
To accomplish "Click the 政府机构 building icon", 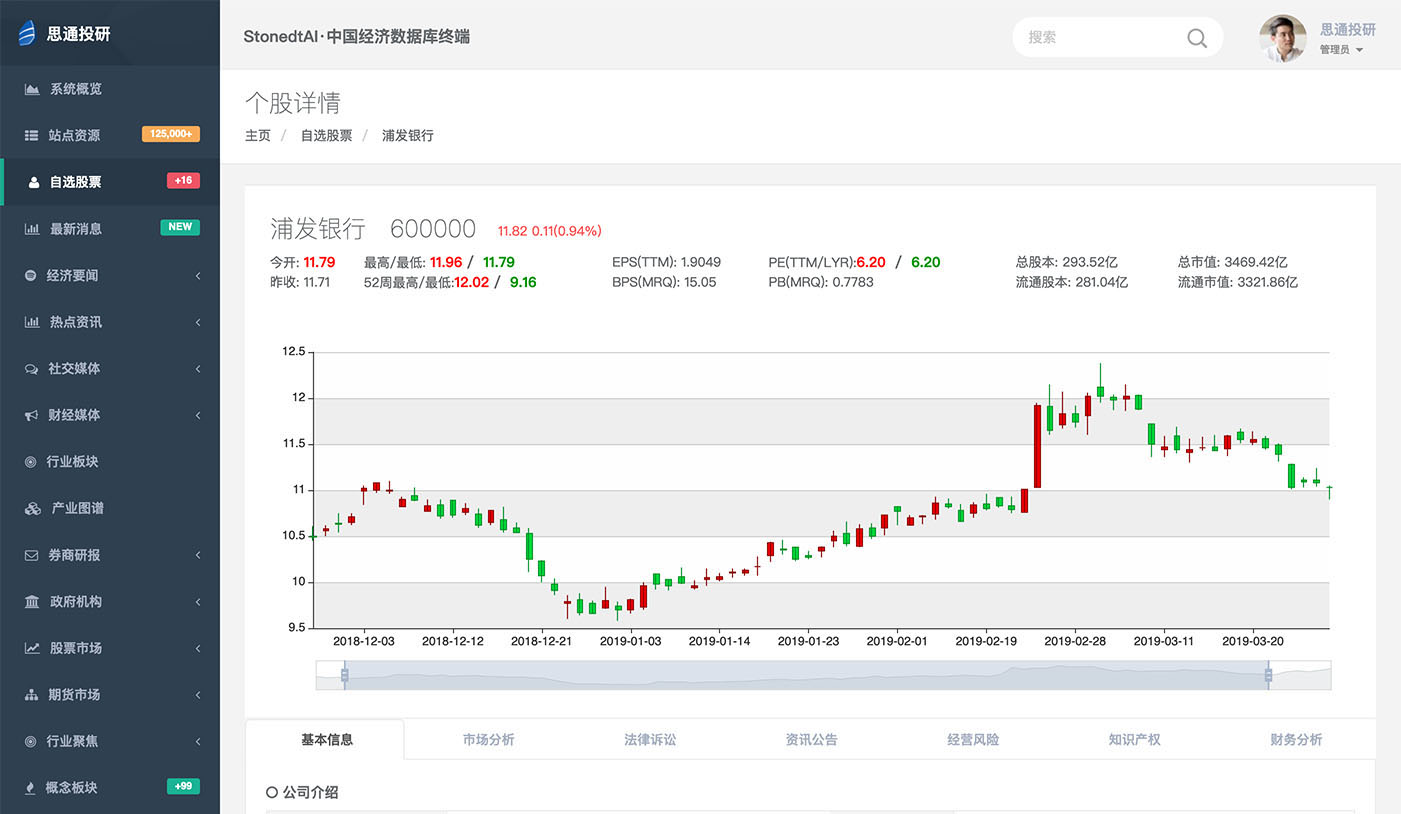I will point(32,602).
